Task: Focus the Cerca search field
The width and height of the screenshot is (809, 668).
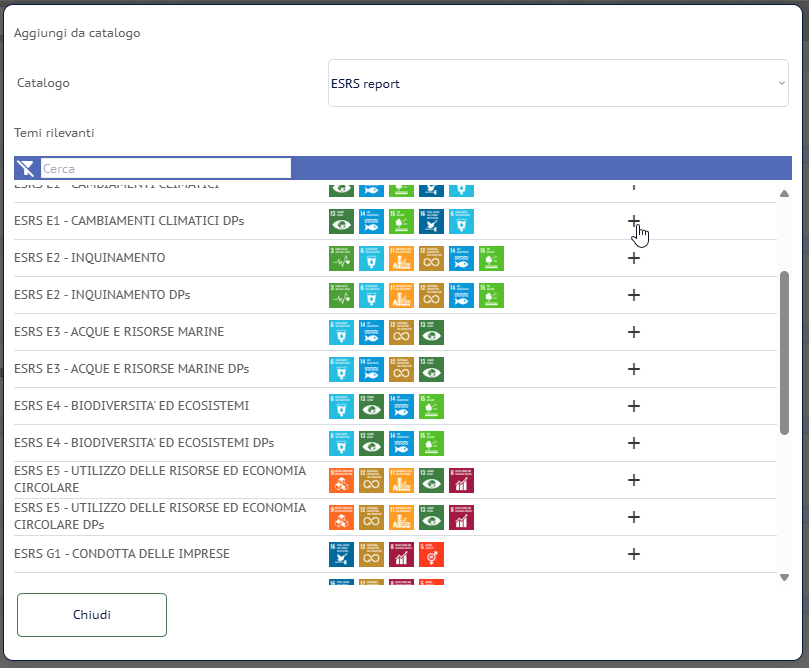Action: (x=165, y=168)
